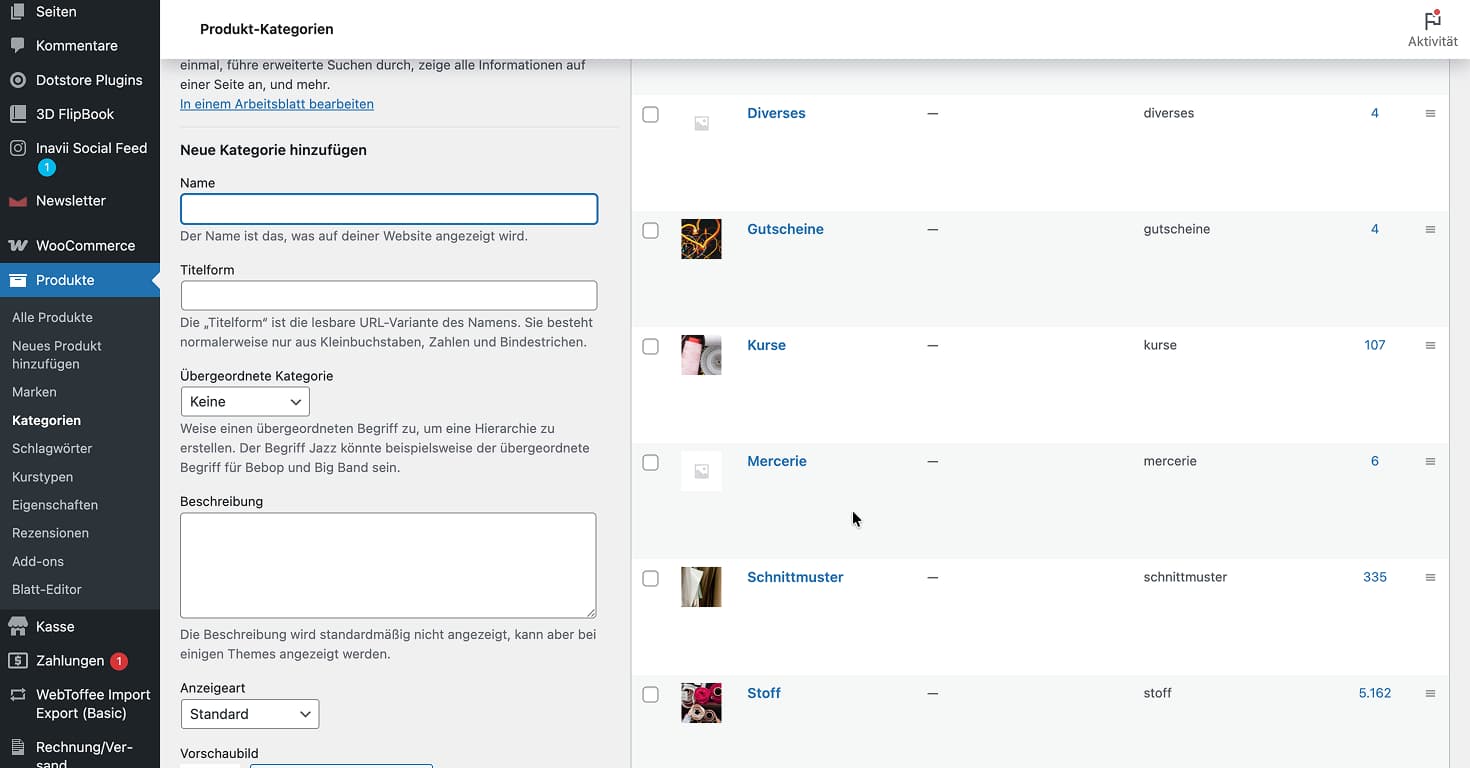Click the Name input field
This screenshot has width=1470, height=768.
389,209
